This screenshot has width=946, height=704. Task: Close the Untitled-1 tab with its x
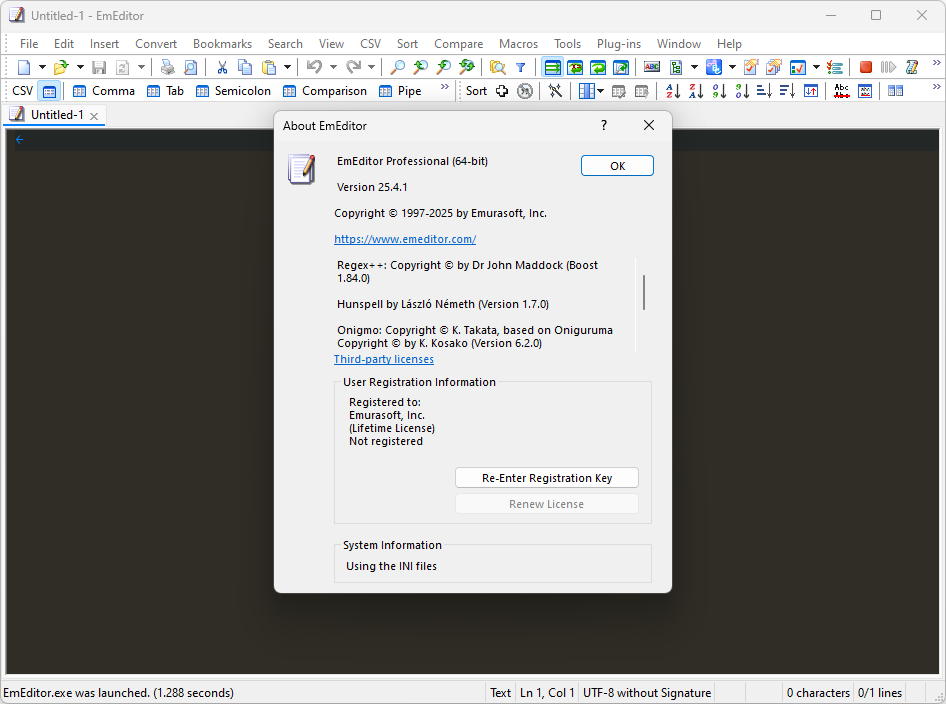(x=94, y=116)
